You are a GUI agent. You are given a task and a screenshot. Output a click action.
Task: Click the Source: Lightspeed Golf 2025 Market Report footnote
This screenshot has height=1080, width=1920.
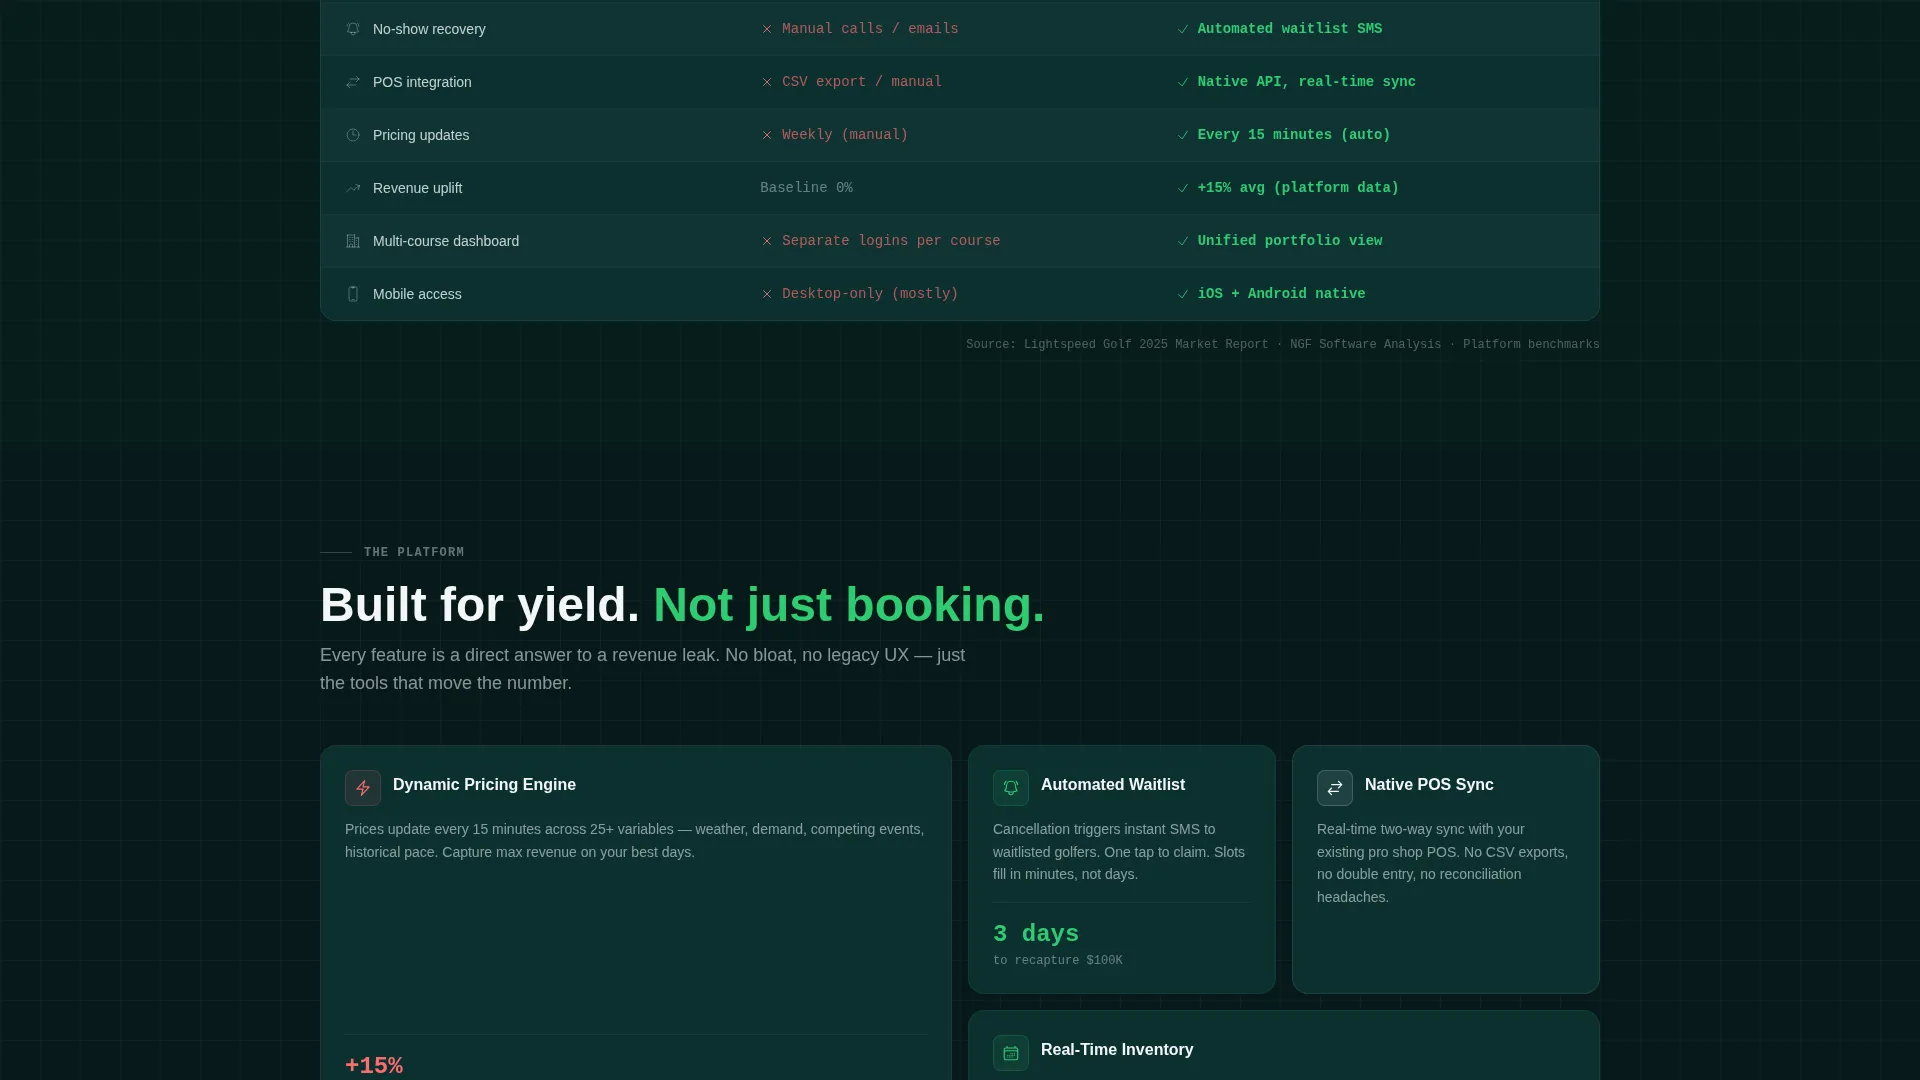coord(1283,345)
